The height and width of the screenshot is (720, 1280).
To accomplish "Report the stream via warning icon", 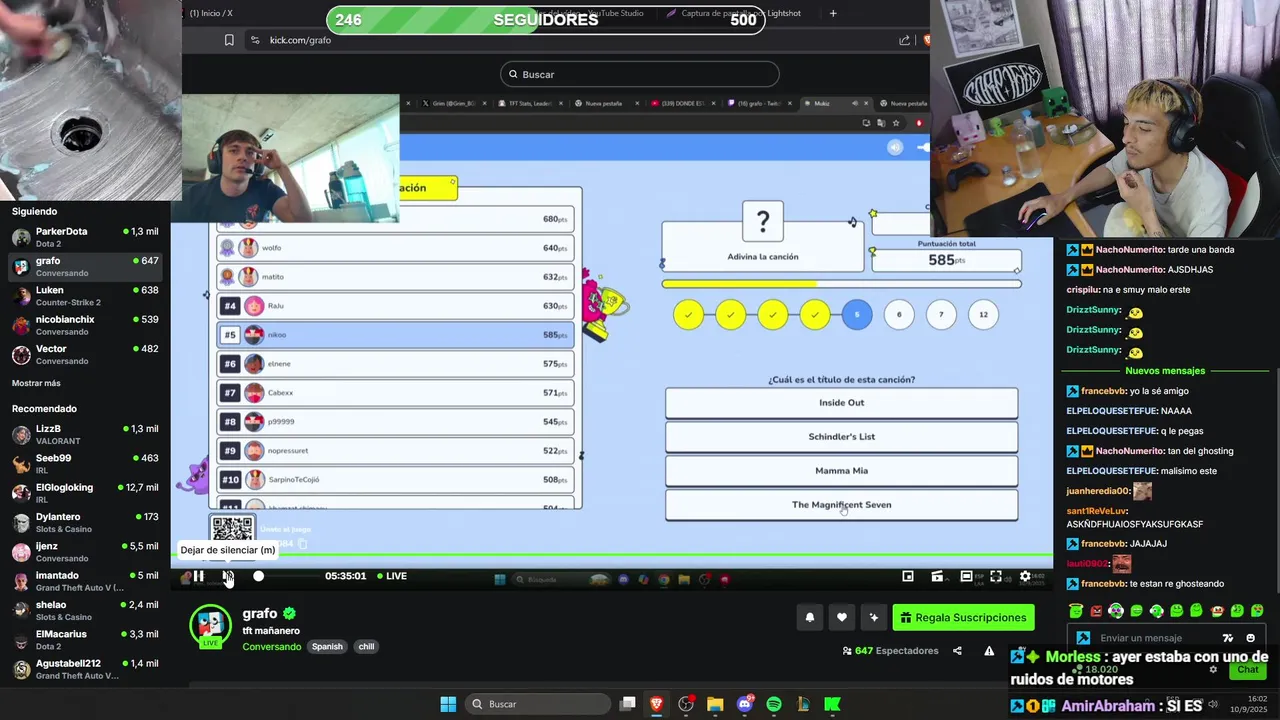I will point(989,651).
